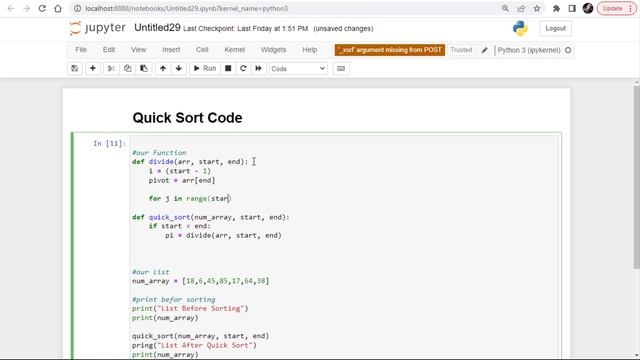
Task: Click the 'def quick_sort' line
Action: click(x=211, y=217)
